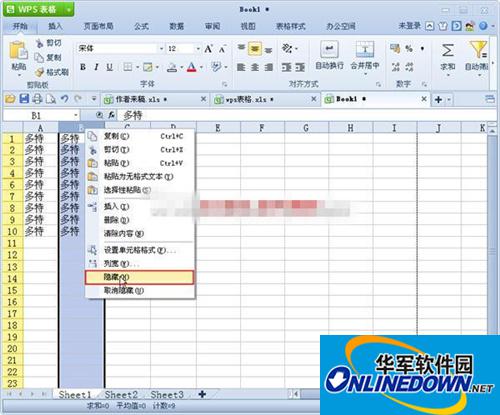This screenshot has width=500, height=415.
Task: Click the fill color bucket icon
Action: (x=172, y=67)
